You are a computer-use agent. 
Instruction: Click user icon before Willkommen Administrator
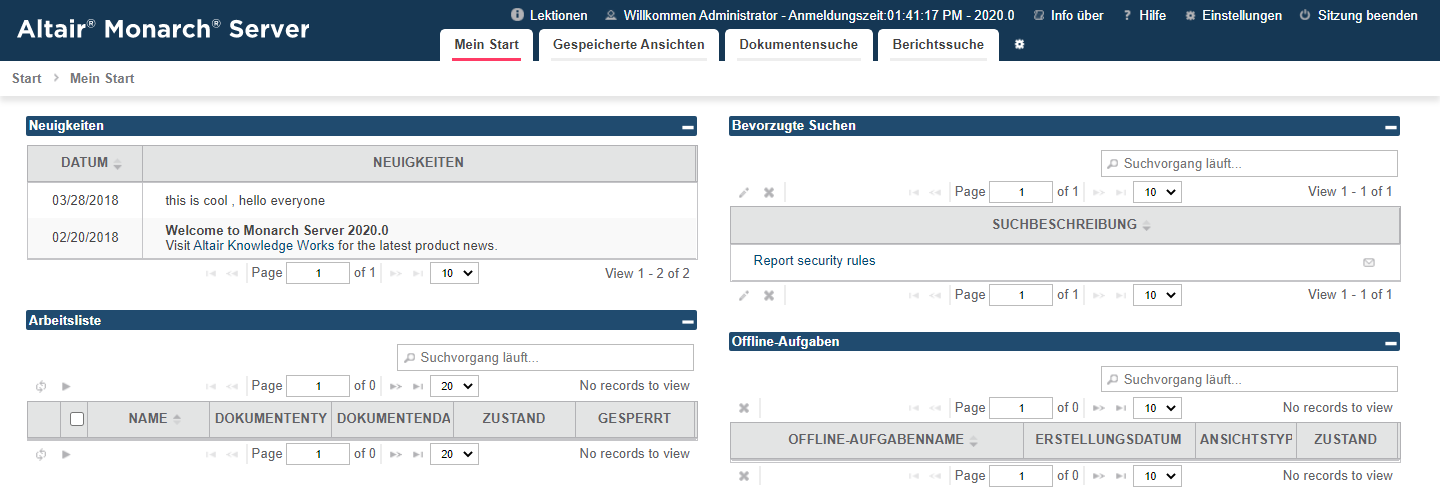[x=610, y=16]
